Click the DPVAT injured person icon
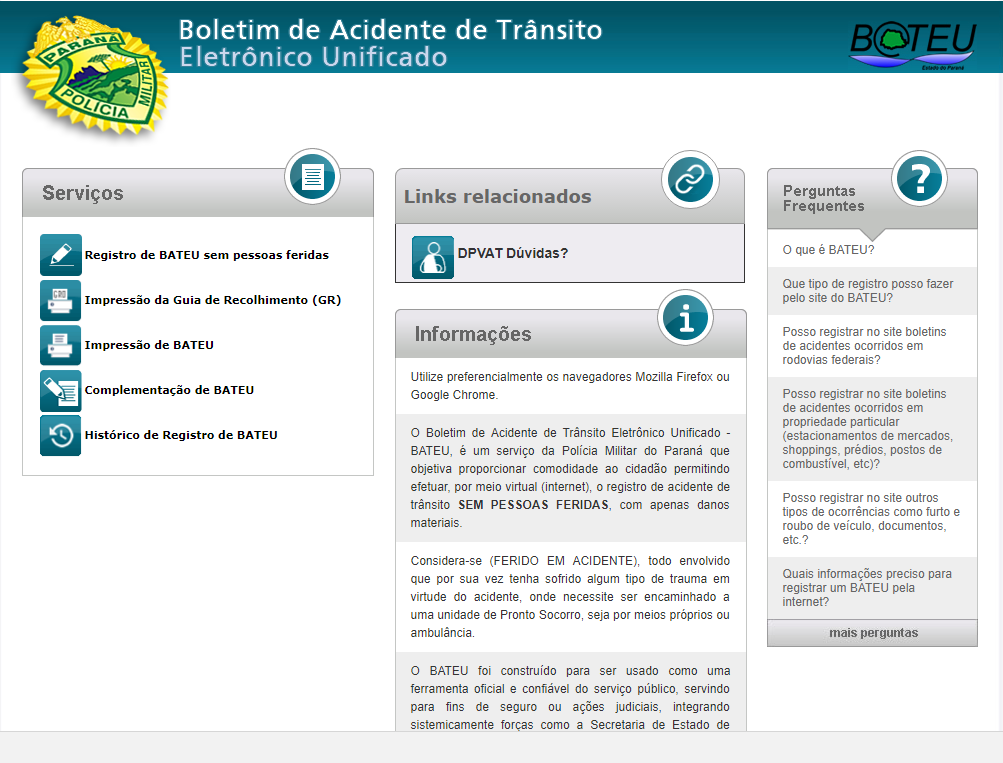Screen dimensions: 1003x763 433,257
